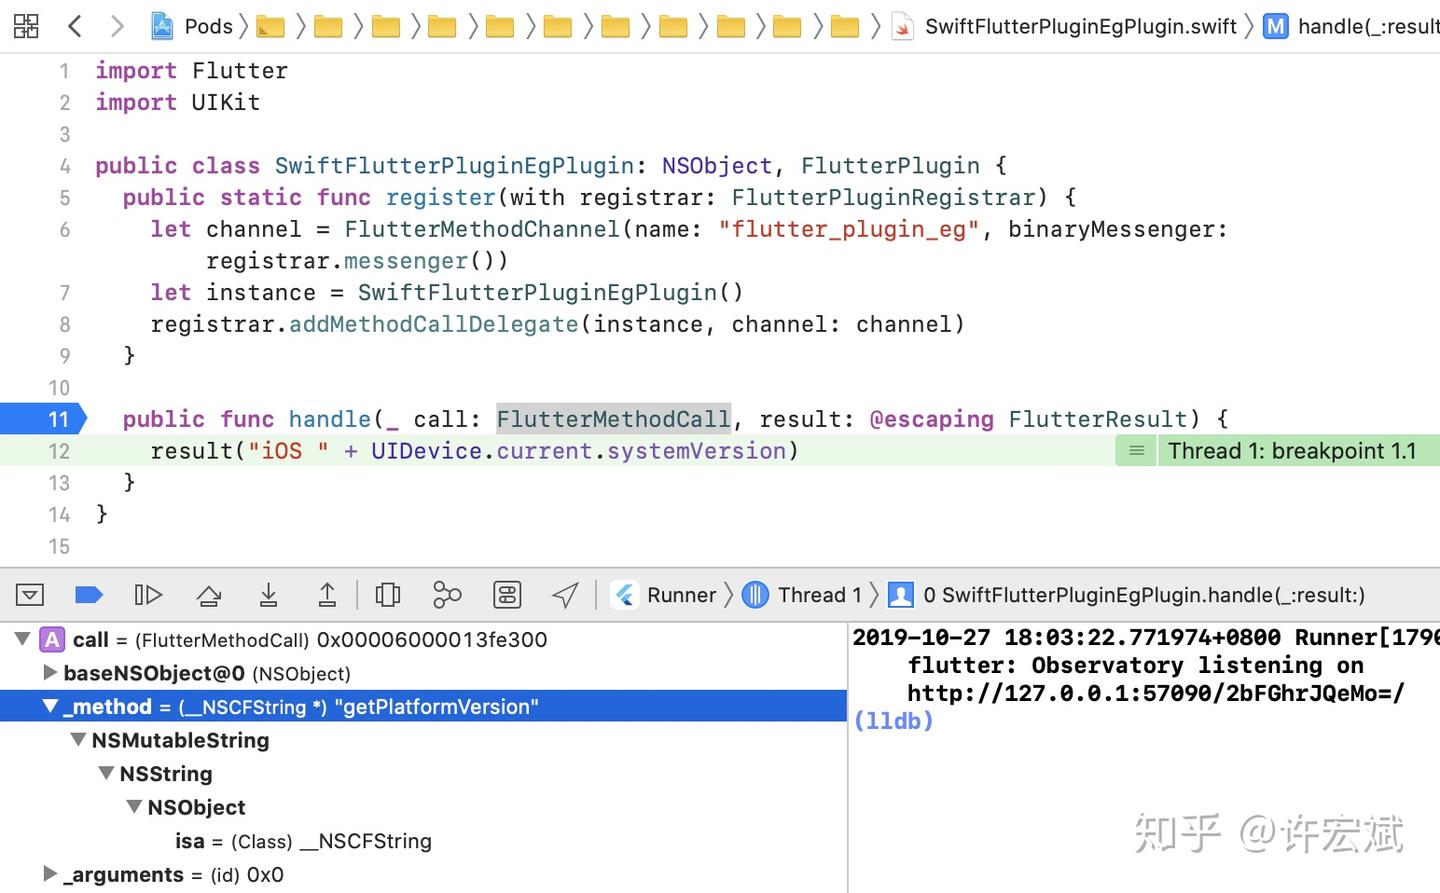Click the Step over icon

pos(208,594)
